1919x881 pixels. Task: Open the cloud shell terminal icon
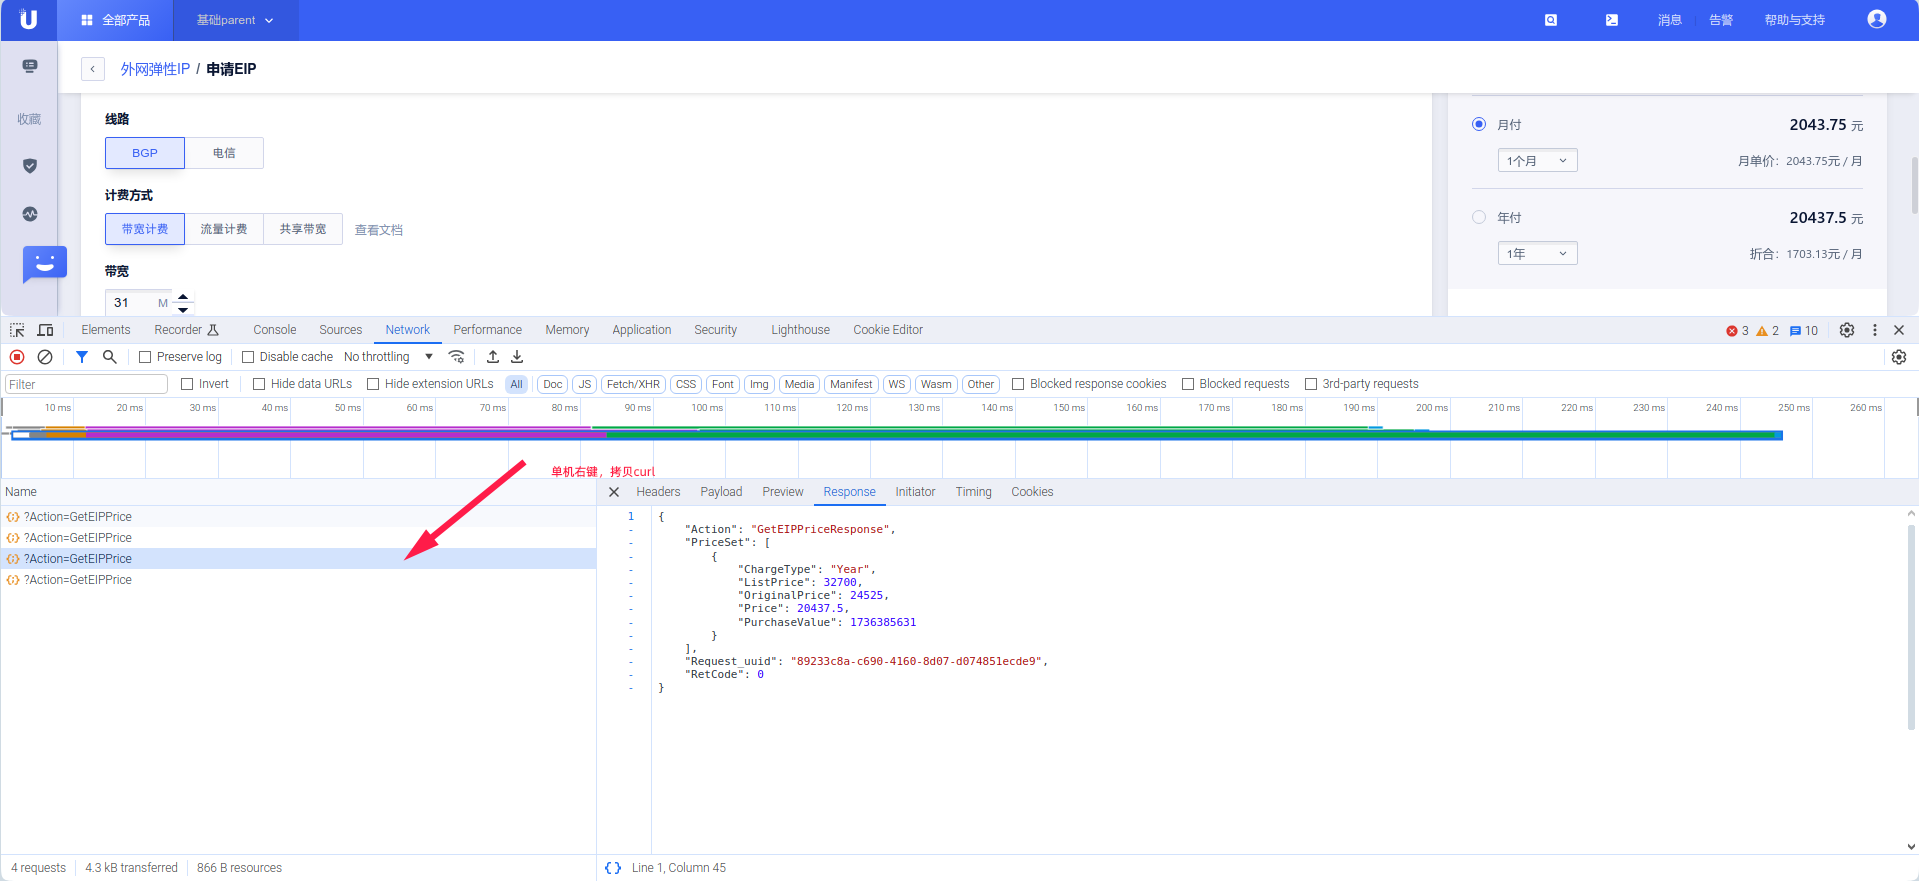(x=1612, y=20)
